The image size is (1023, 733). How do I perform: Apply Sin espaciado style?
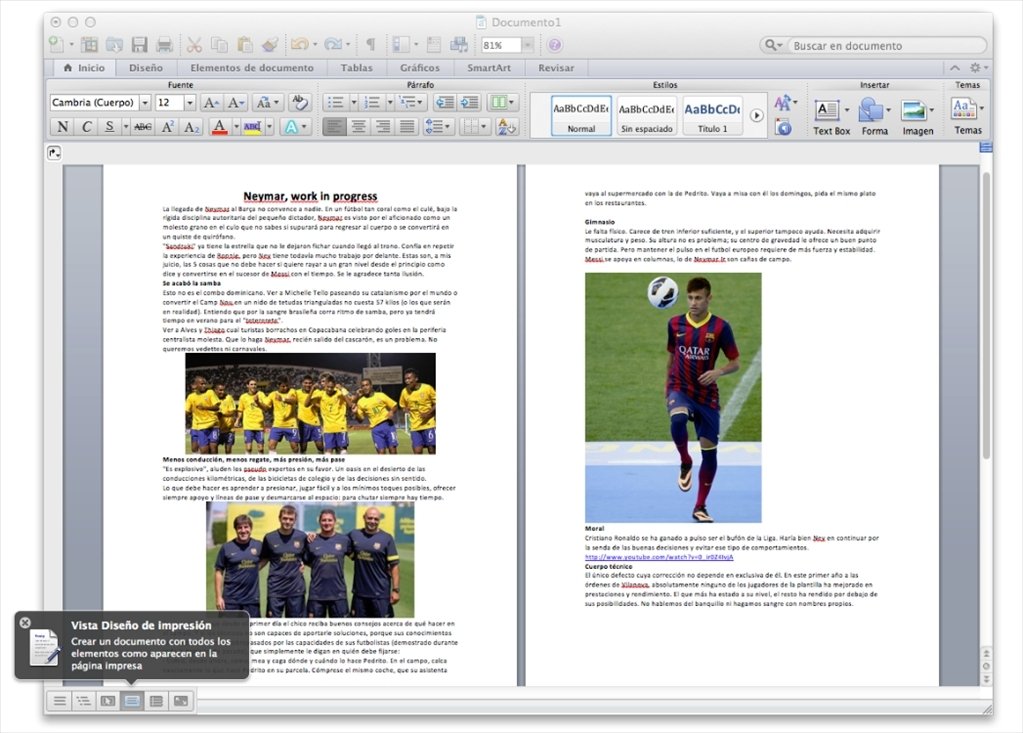click(646, 115)
